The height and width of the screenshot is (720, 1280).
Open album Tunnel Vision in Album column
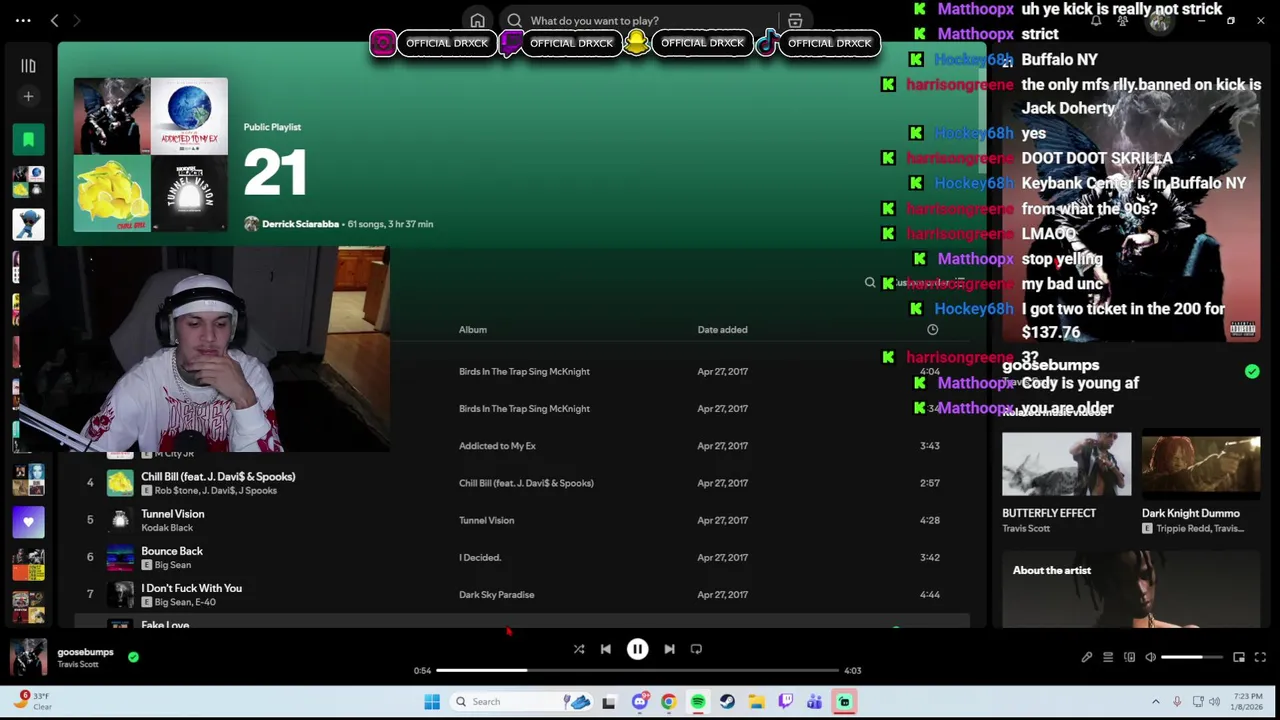tap(486, 520)
